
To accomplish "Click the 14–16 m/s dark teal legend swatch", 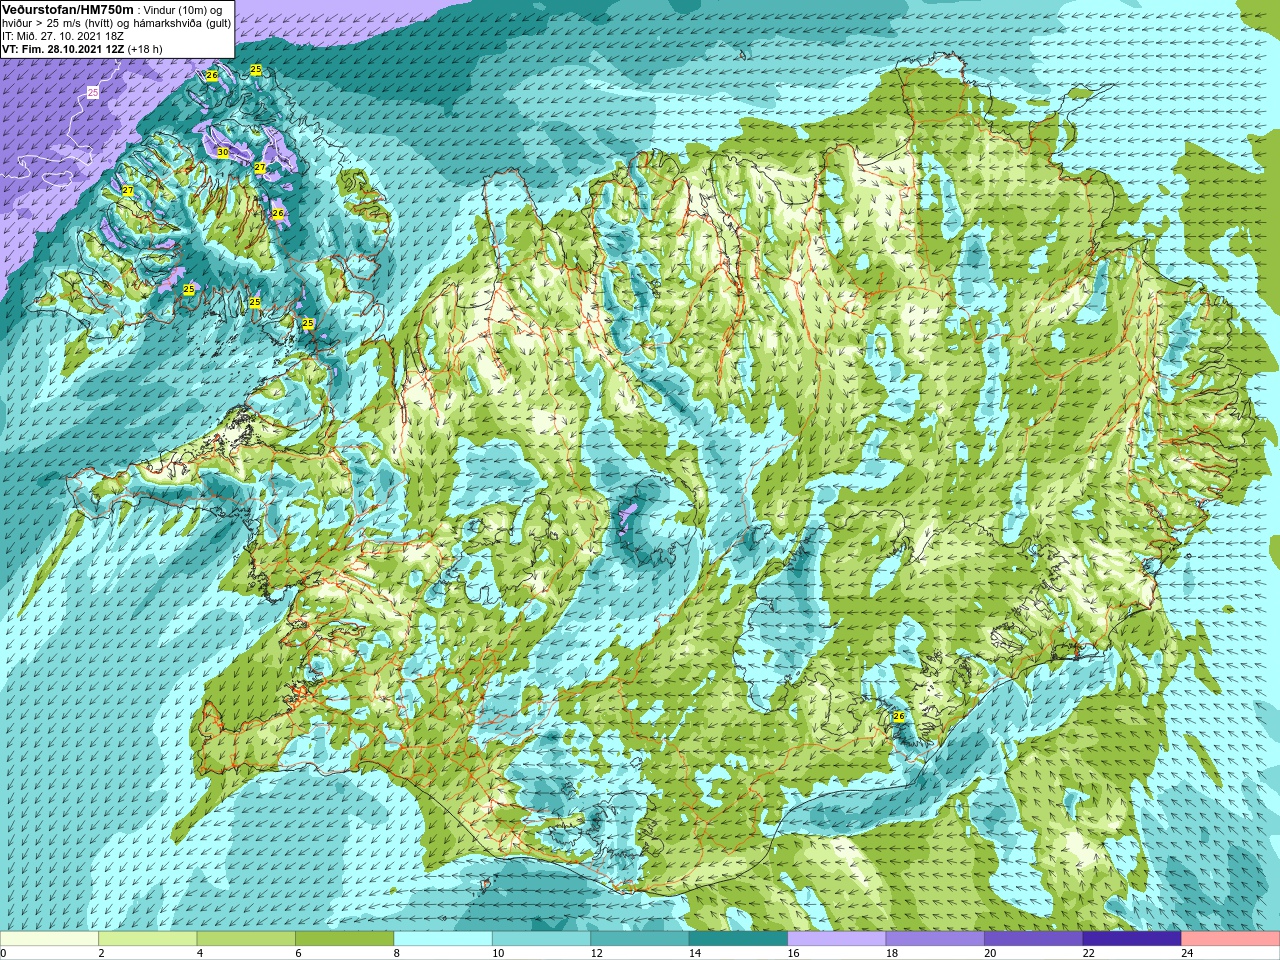I will pyautogui.click(x=738, y=939).
